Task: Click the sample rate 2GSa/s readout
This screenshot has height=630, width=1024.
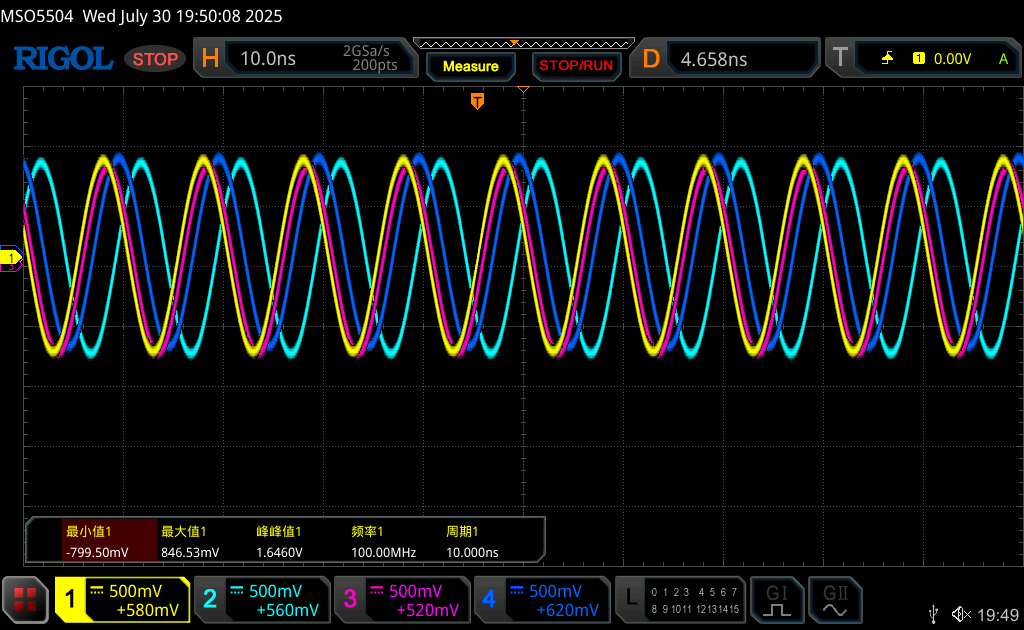Action: click(366, 51)
